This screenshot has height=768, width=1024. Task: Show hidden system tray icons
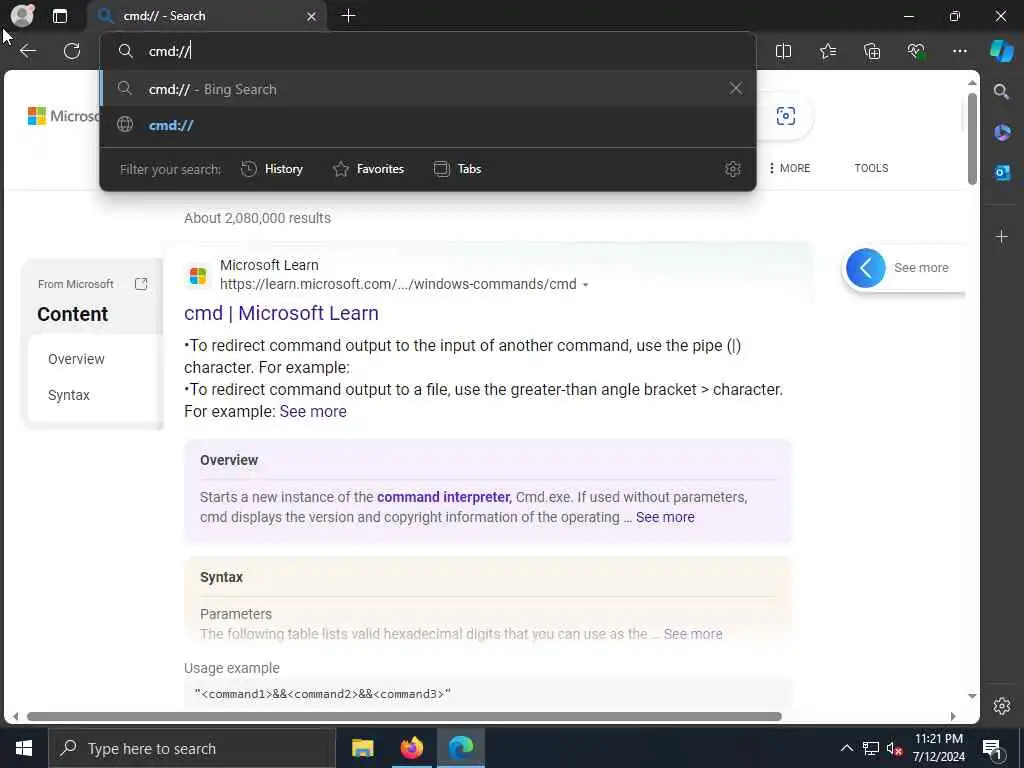tap(846, 748)
